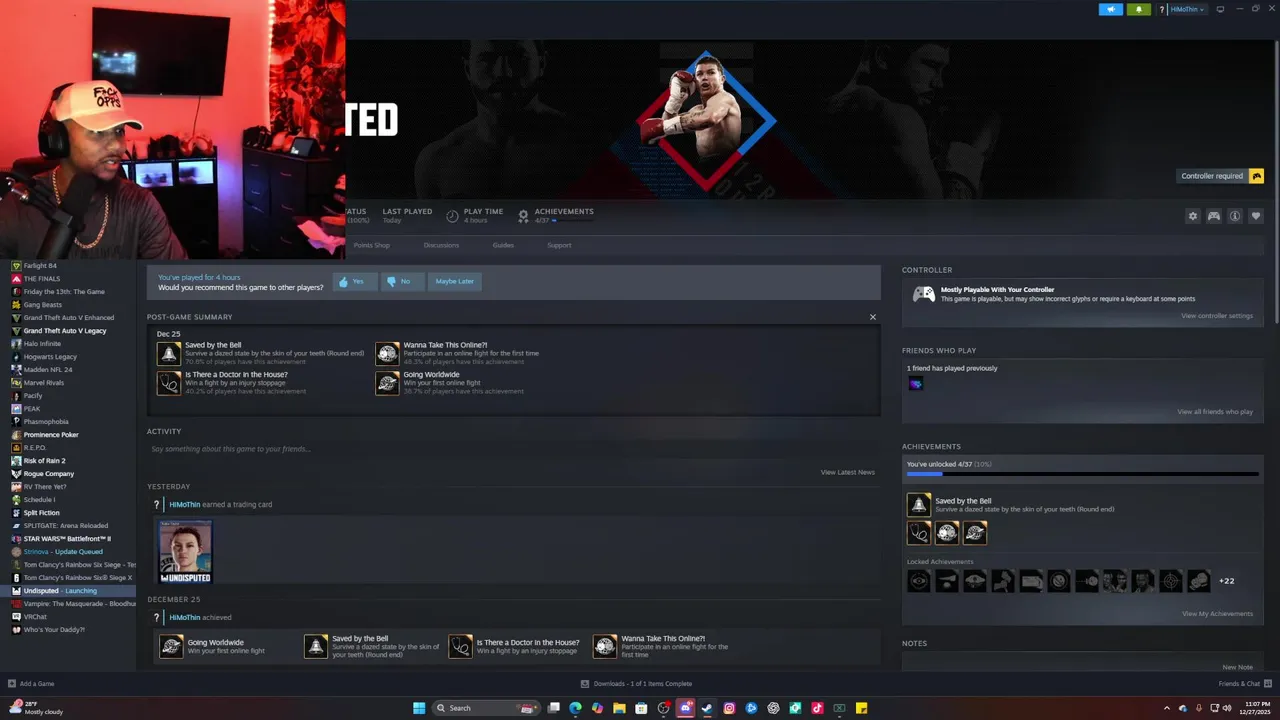Click THE FINALS game icon in library

[16, 279]
